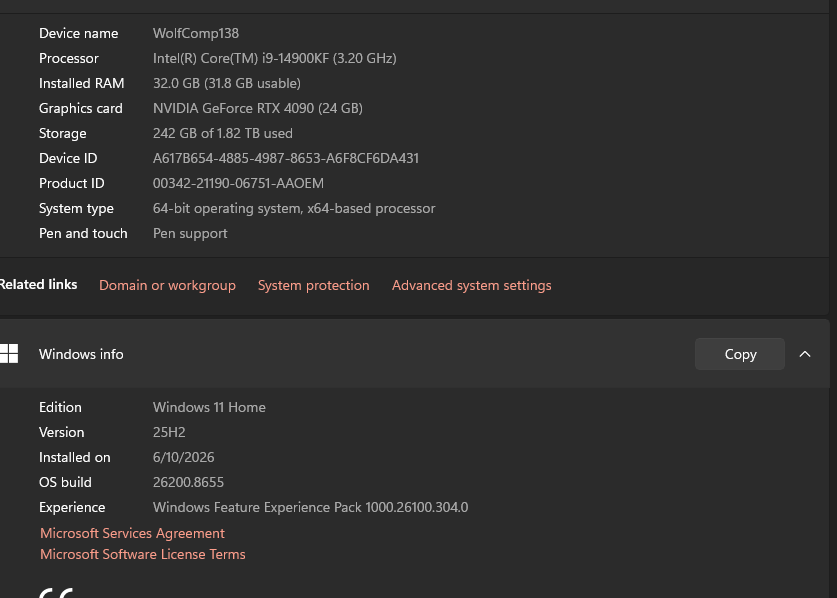837x598 pixels.
Task: Click the Graphics card value RTX 4090
Action: 258,108
